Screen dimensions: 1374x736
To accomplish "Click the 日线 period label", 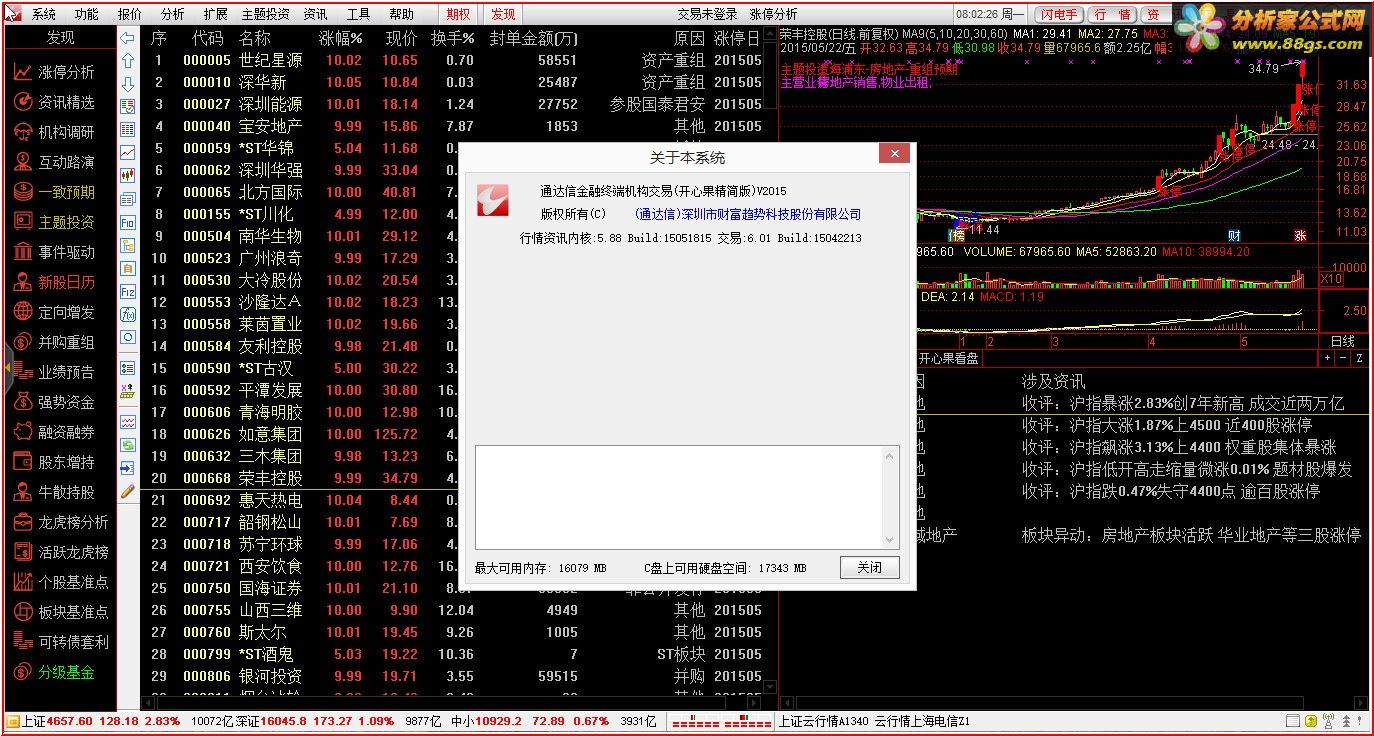I will 1344,342.
